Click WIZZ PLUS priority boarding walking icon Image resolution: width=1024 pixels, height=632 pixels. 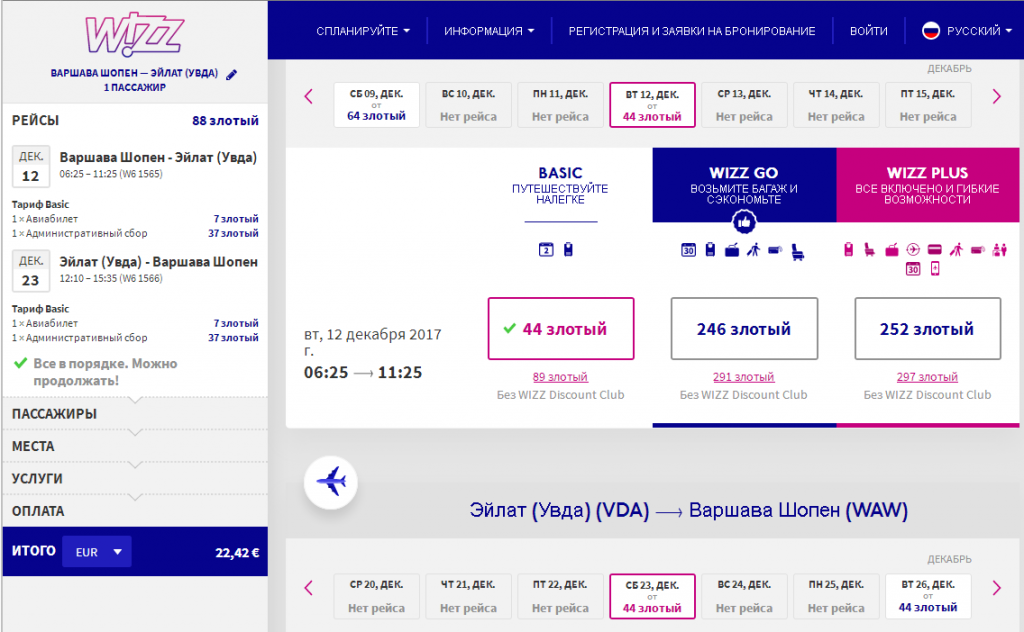coord(956,249)
